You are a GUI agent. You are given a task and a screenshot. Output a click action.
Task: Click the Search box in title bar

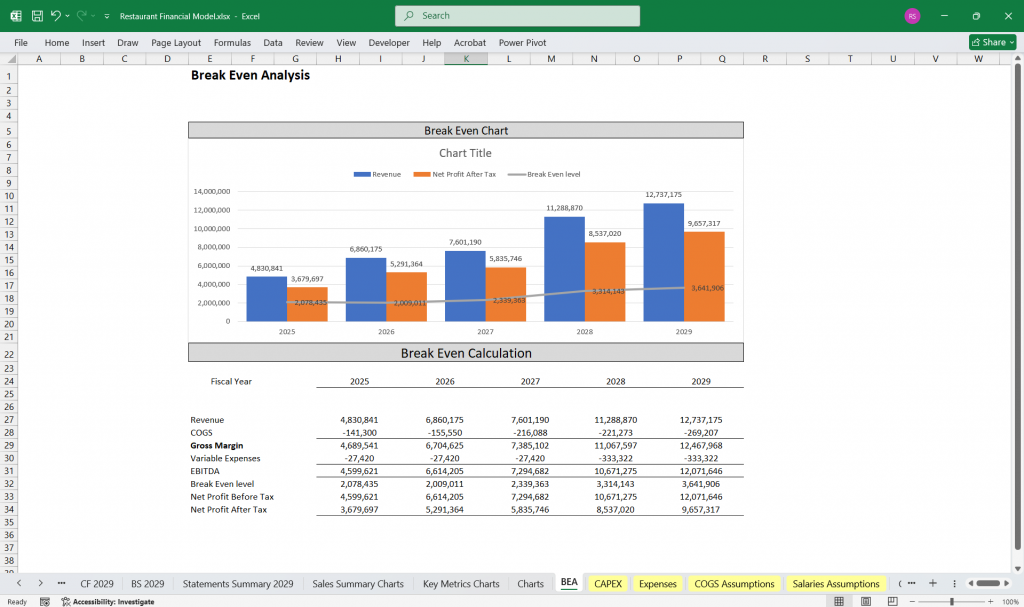pos(516,16)
